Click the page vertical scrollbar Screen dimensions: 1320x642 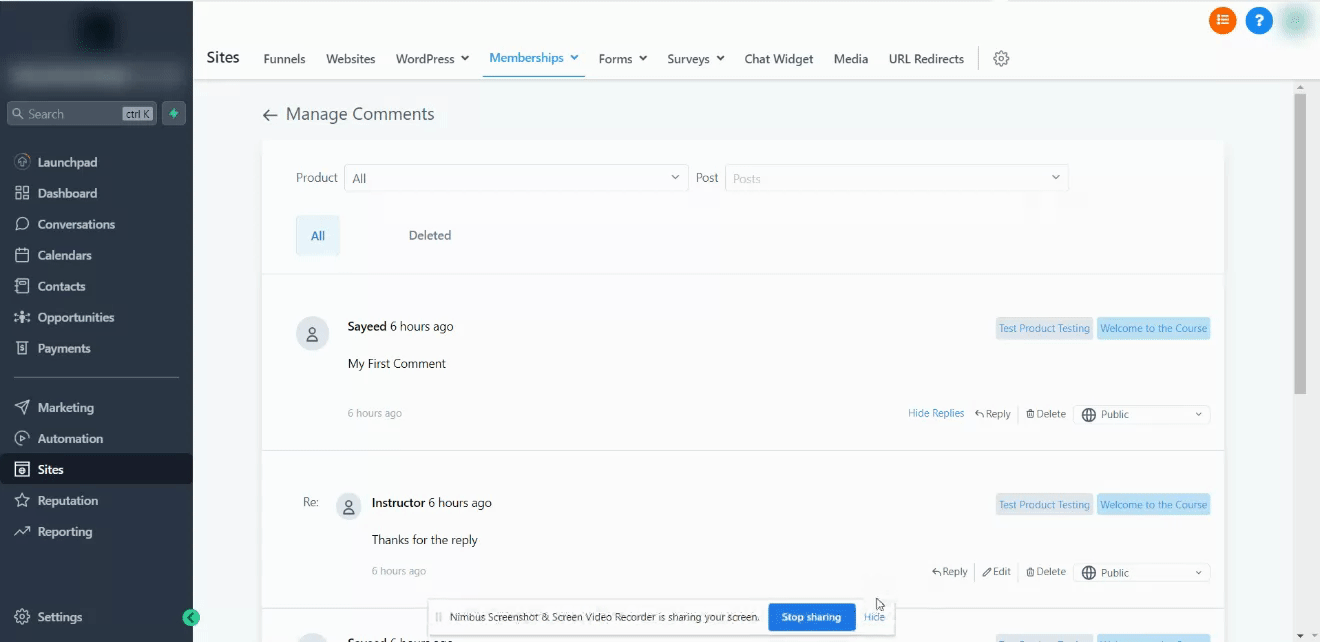point(1300,243)
